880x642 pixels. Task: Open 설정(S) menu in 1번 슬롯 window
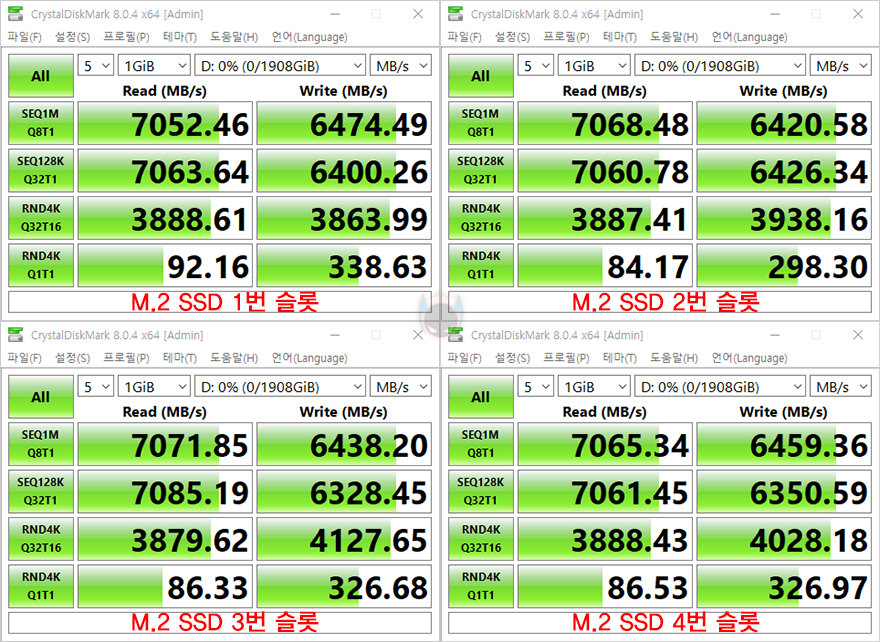point(72,37)
